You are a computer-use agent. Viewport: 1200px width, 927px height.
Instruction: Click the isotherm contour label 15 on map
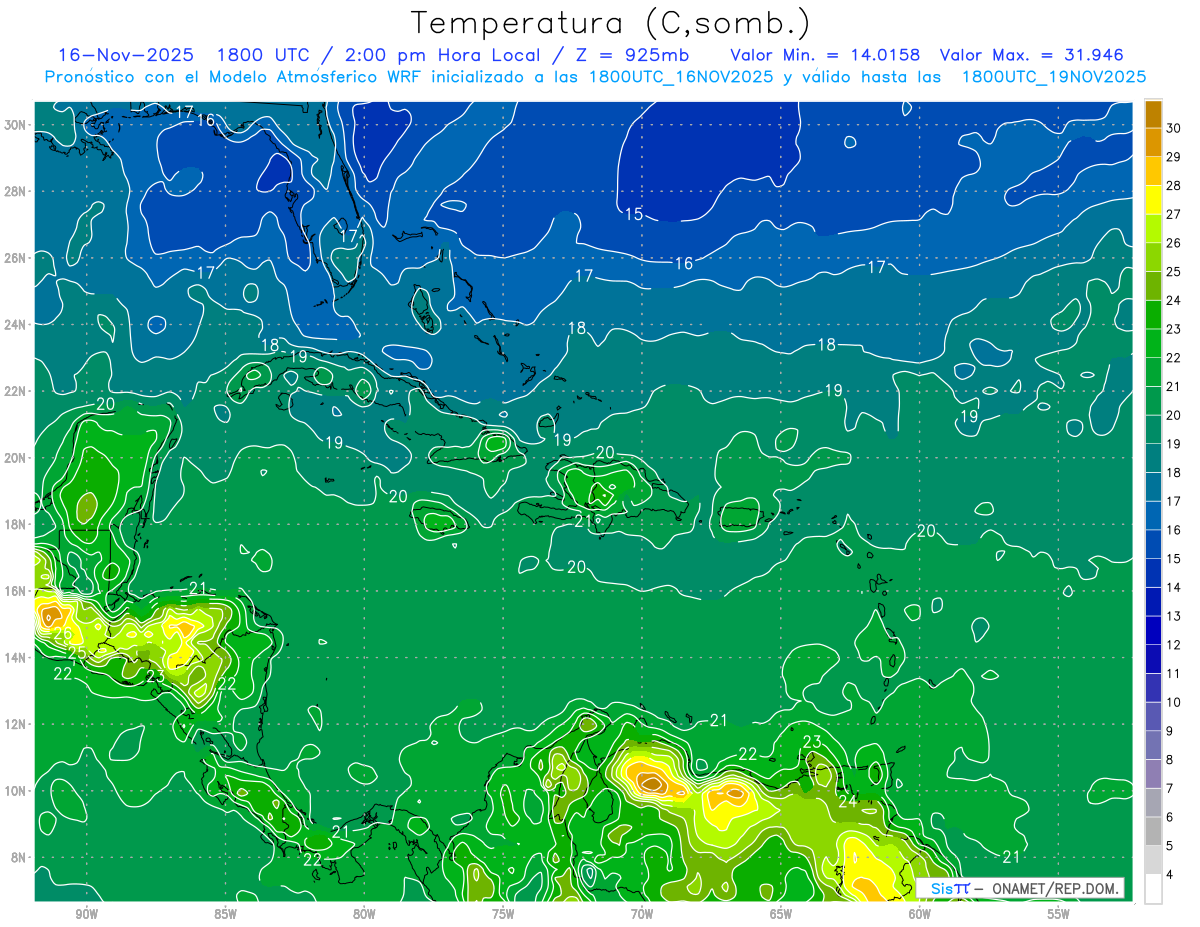(x=634, y=214)
